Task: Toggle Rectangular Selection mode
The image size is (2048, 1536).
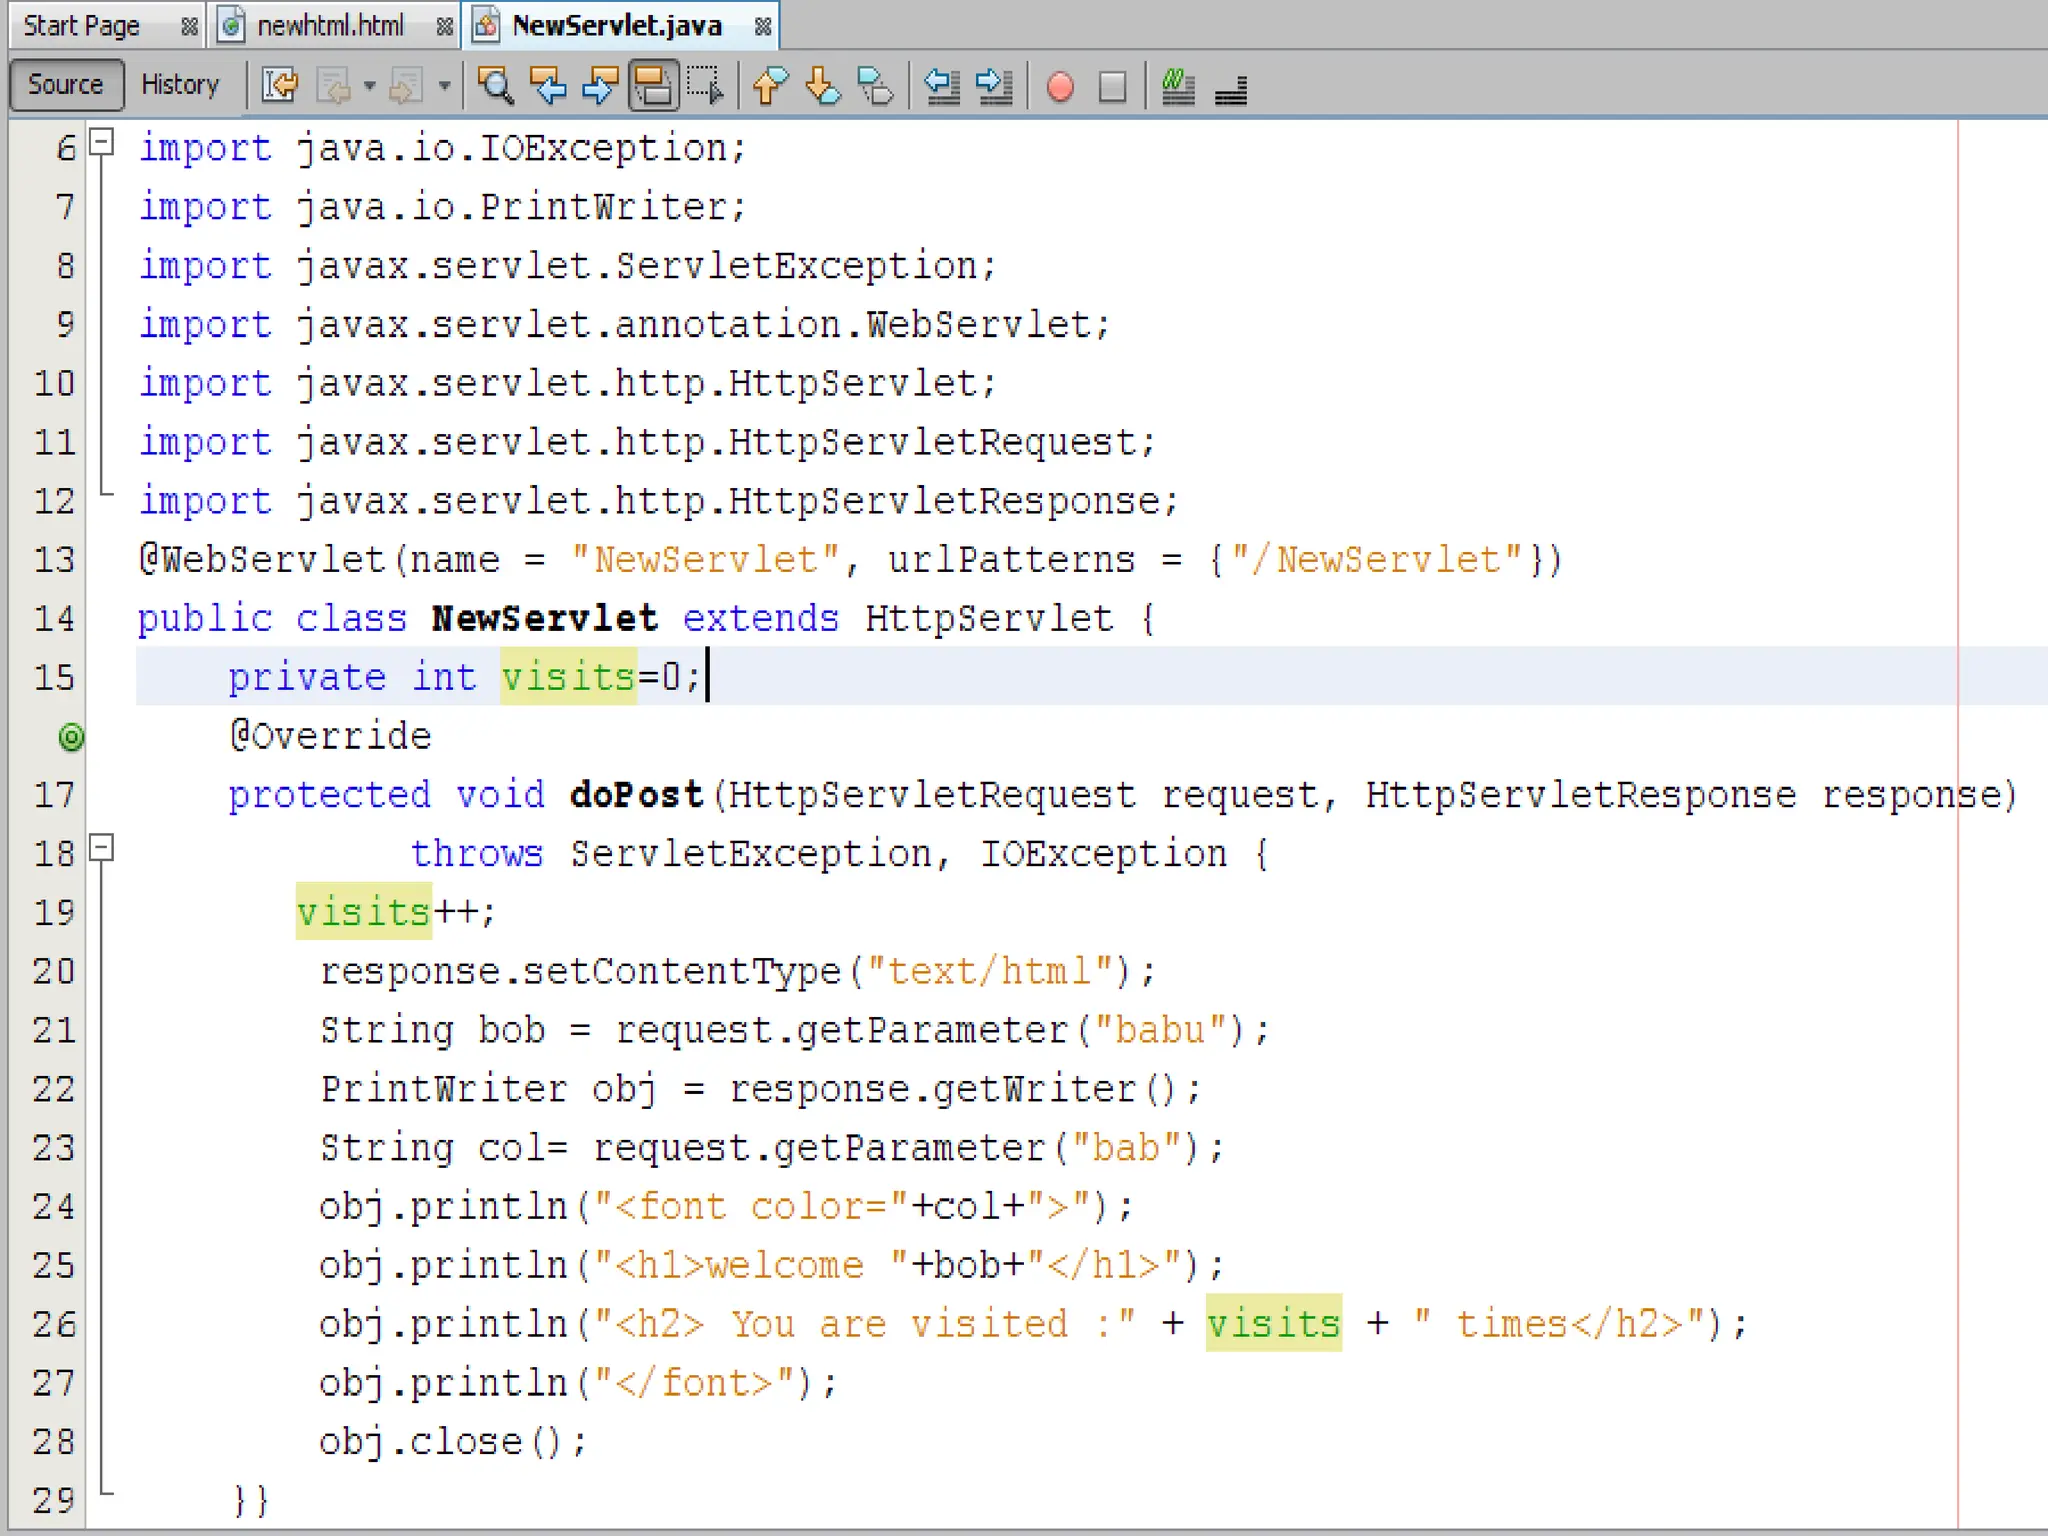Action: click(x=706, y=86)
